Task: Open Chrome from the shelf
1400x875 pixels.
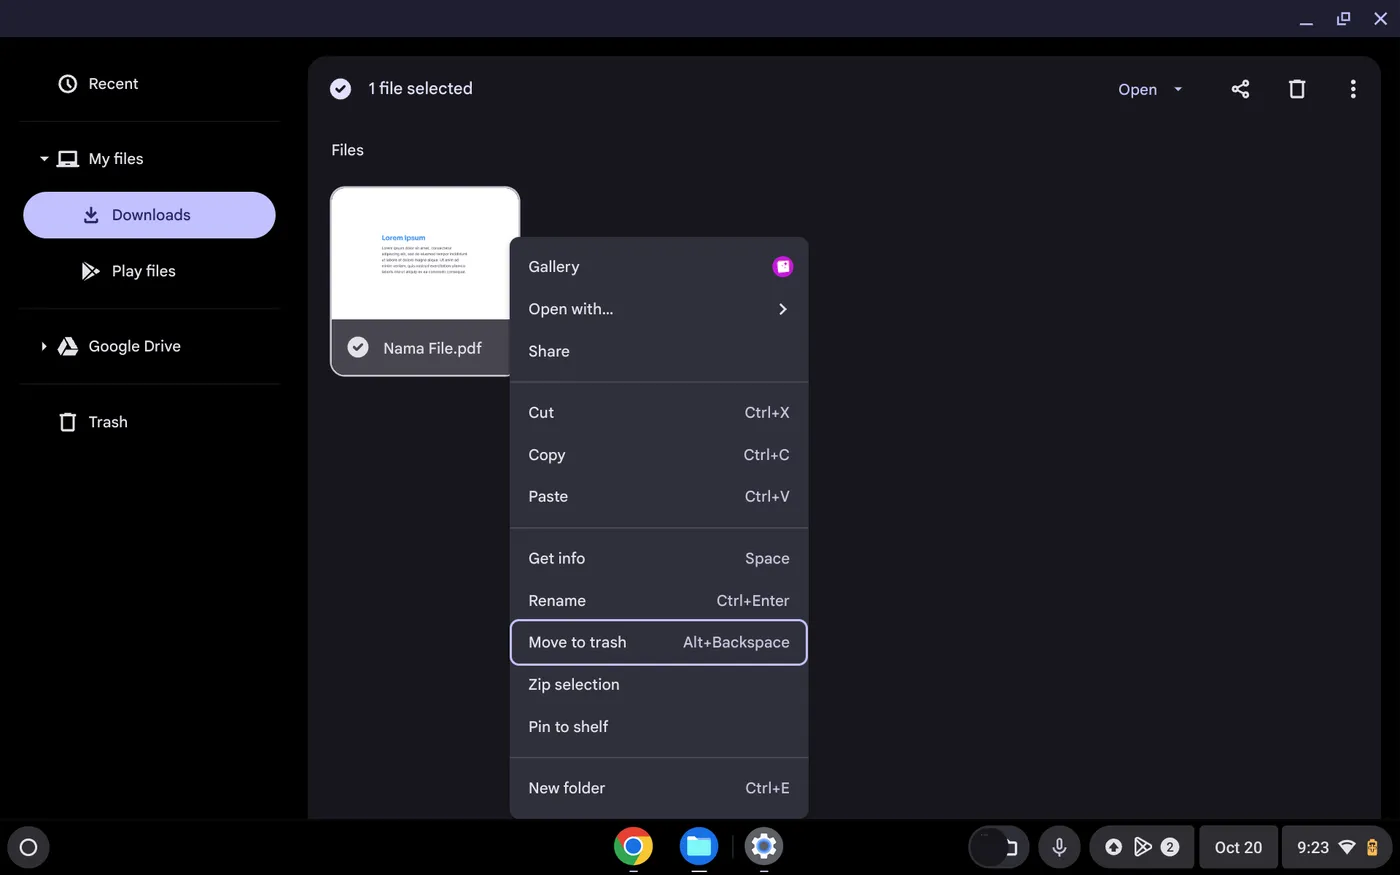Action: 633,847
